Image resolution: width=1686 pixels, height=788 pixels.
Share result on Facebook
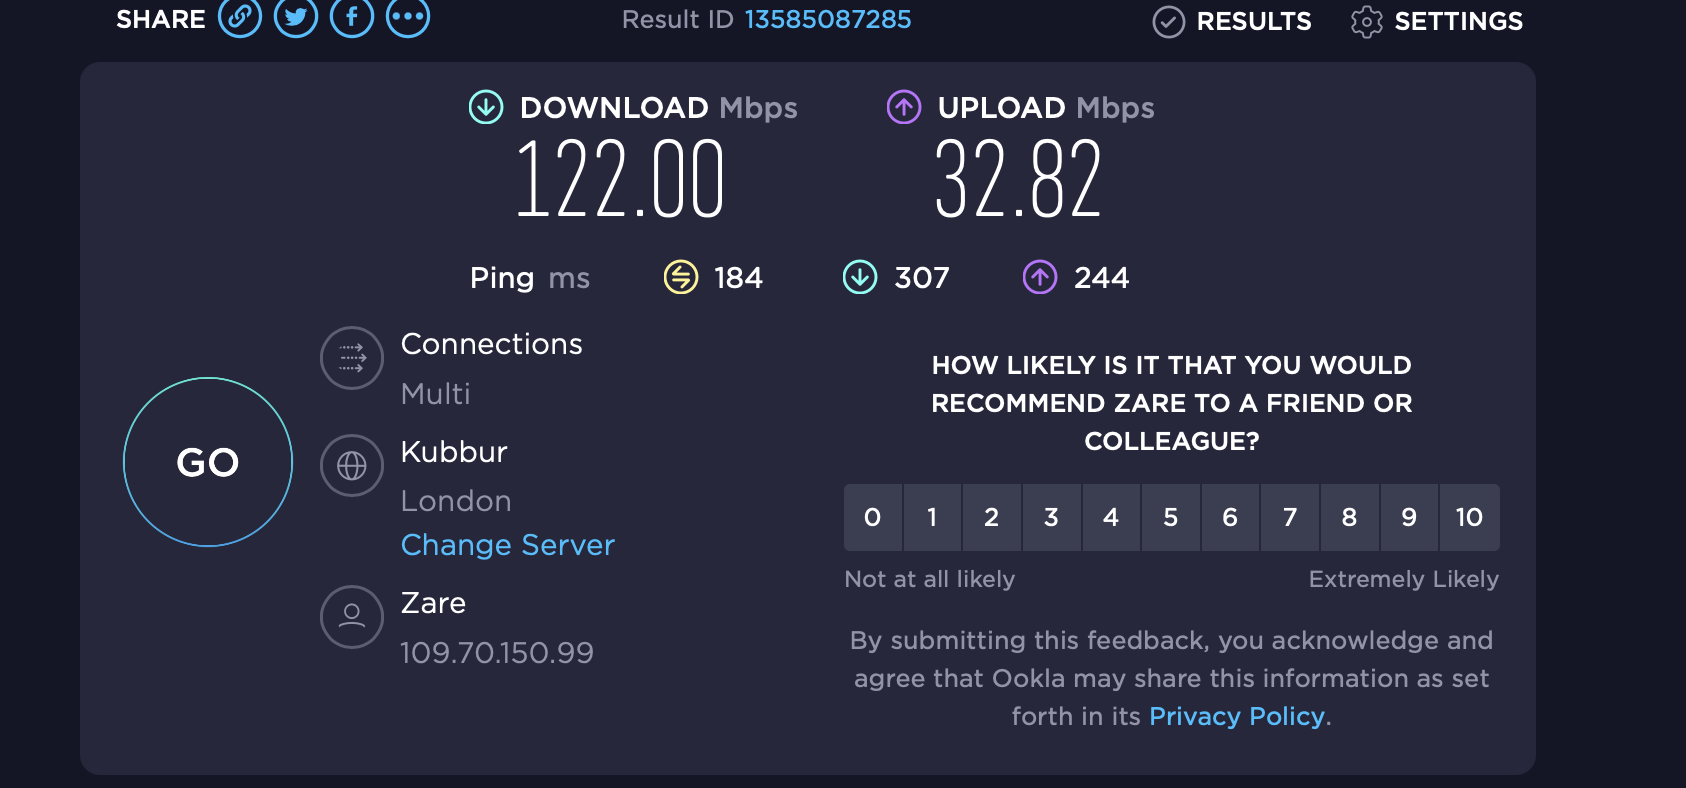click(352, 17)
